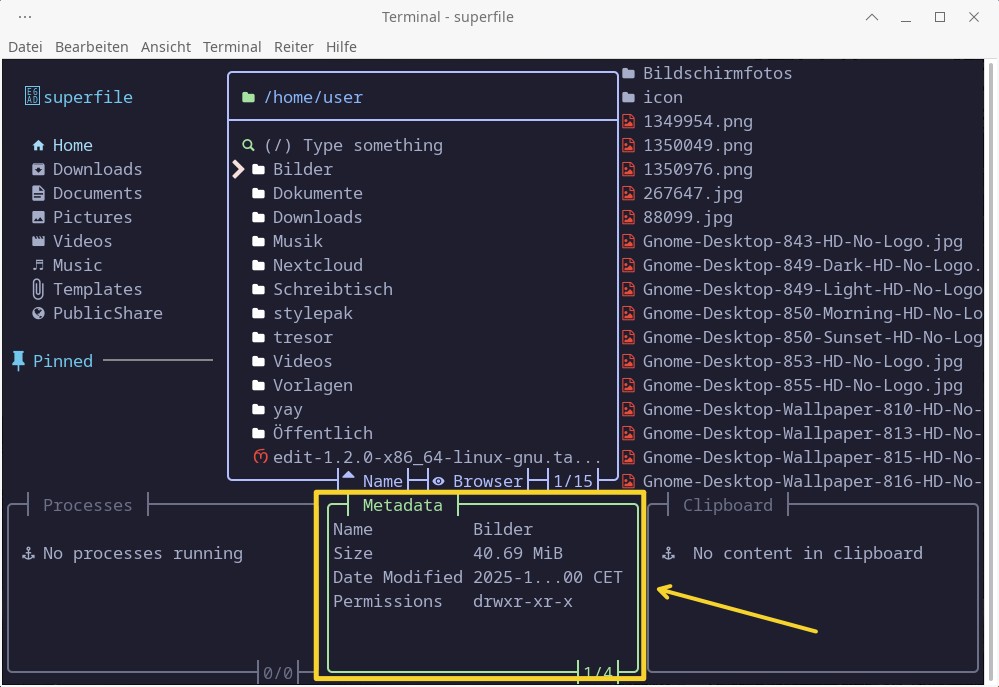999x687 pixels.
Task: Toggle sort direction arrow beside Name
Action: (x=348, y=477)
